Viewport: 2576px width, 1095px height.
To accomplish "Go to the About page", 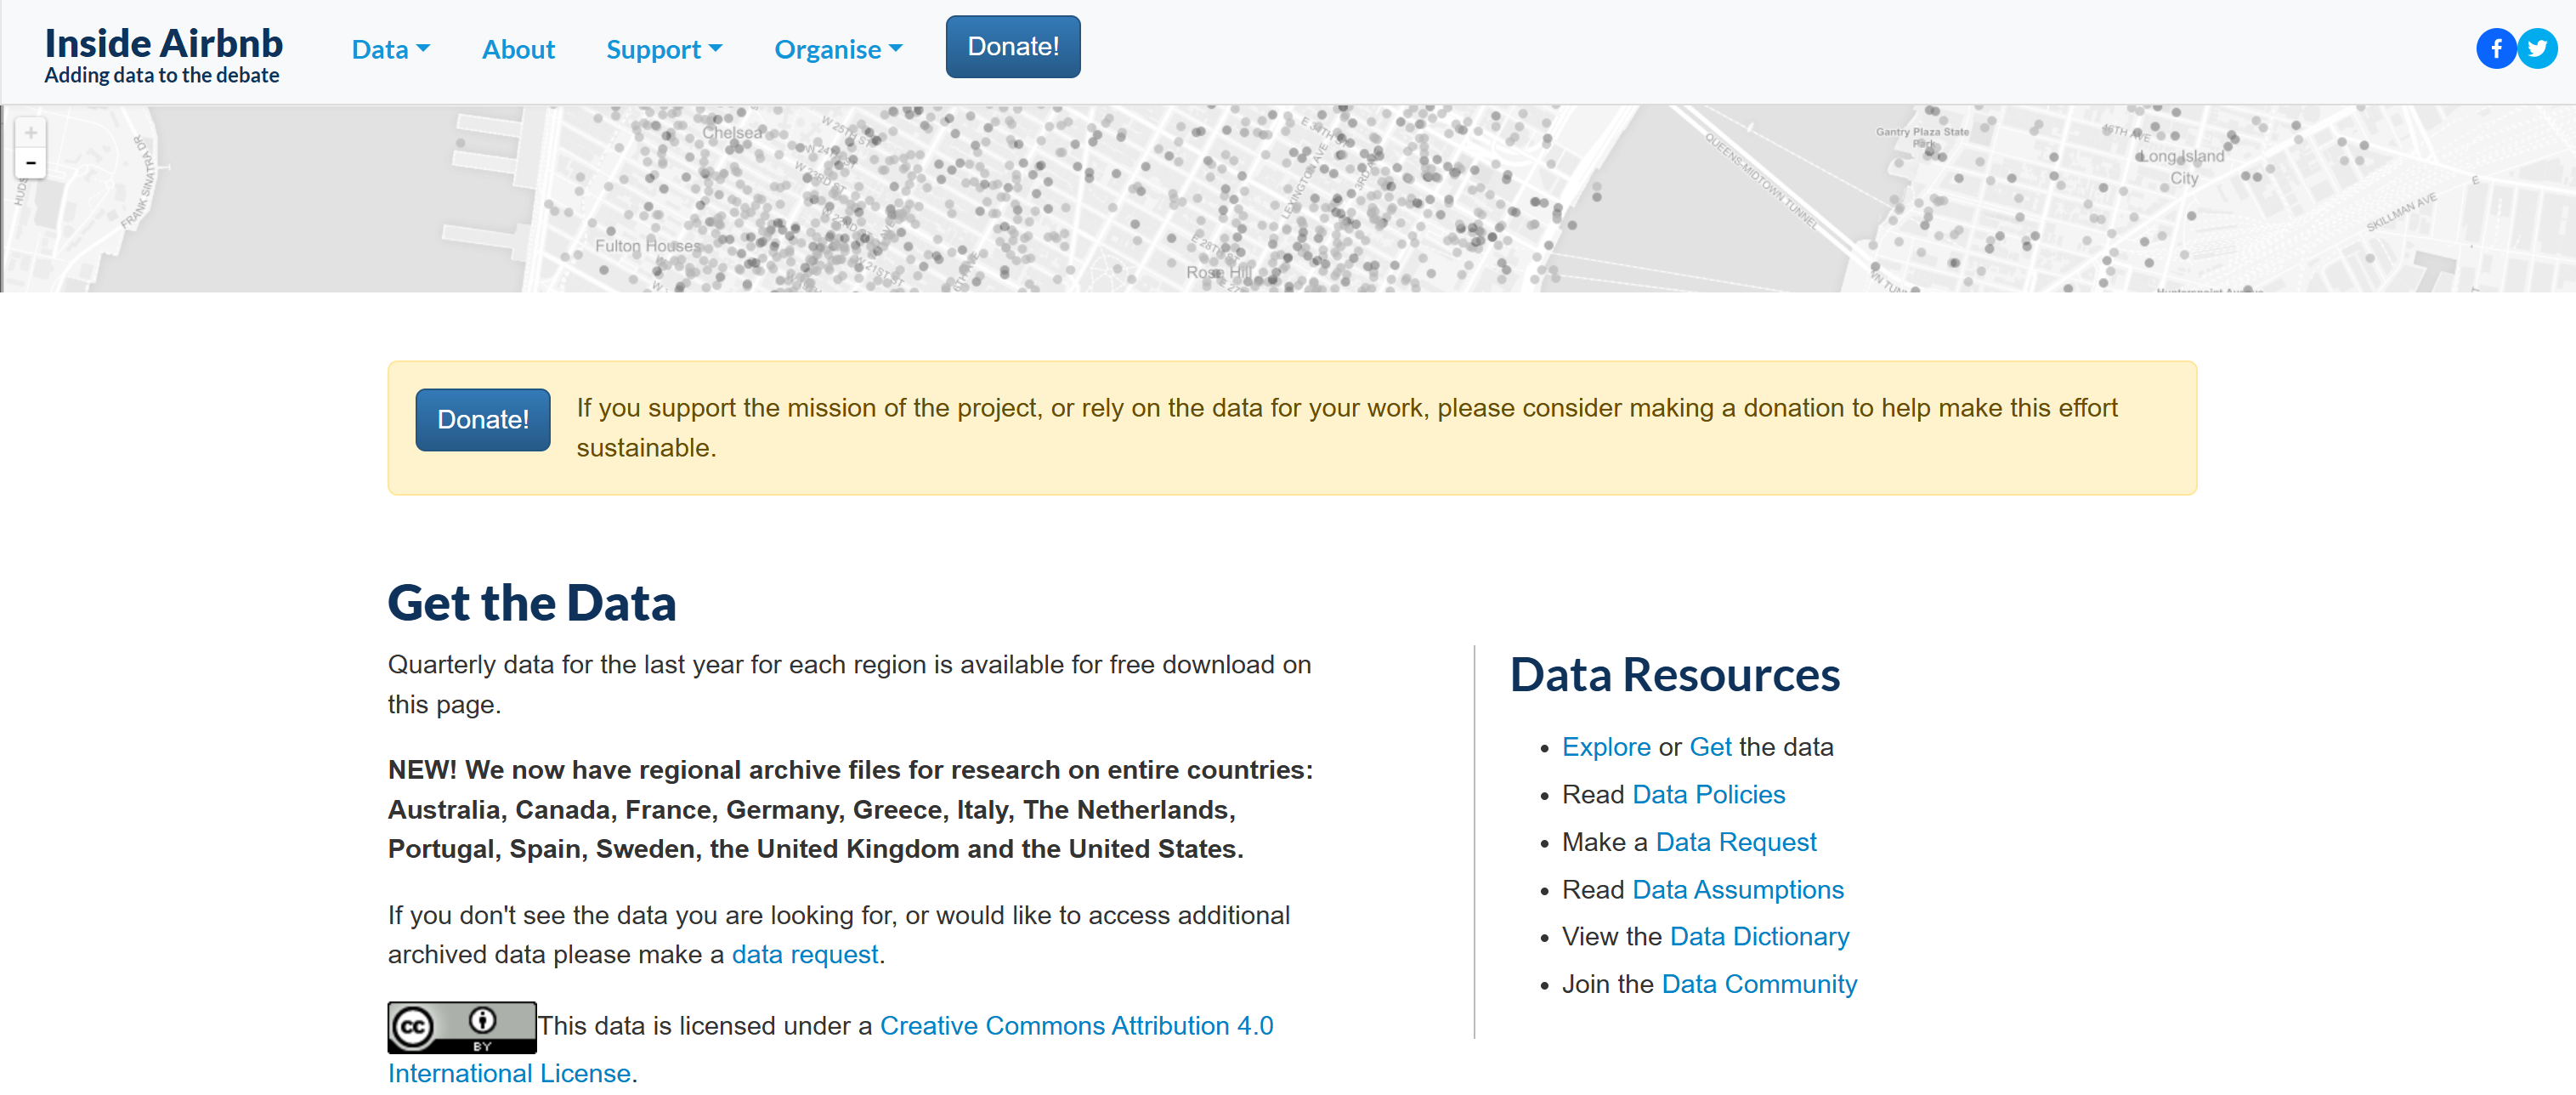I will click(518, 49).
